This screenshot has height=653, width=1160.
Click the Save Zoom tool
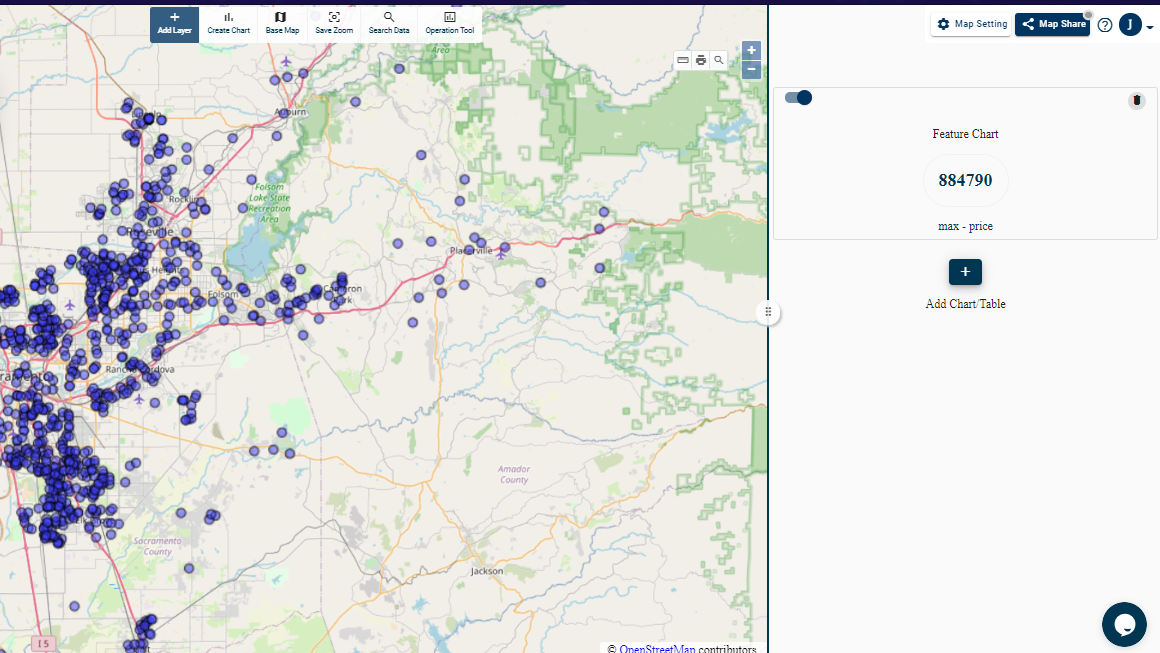334,24
